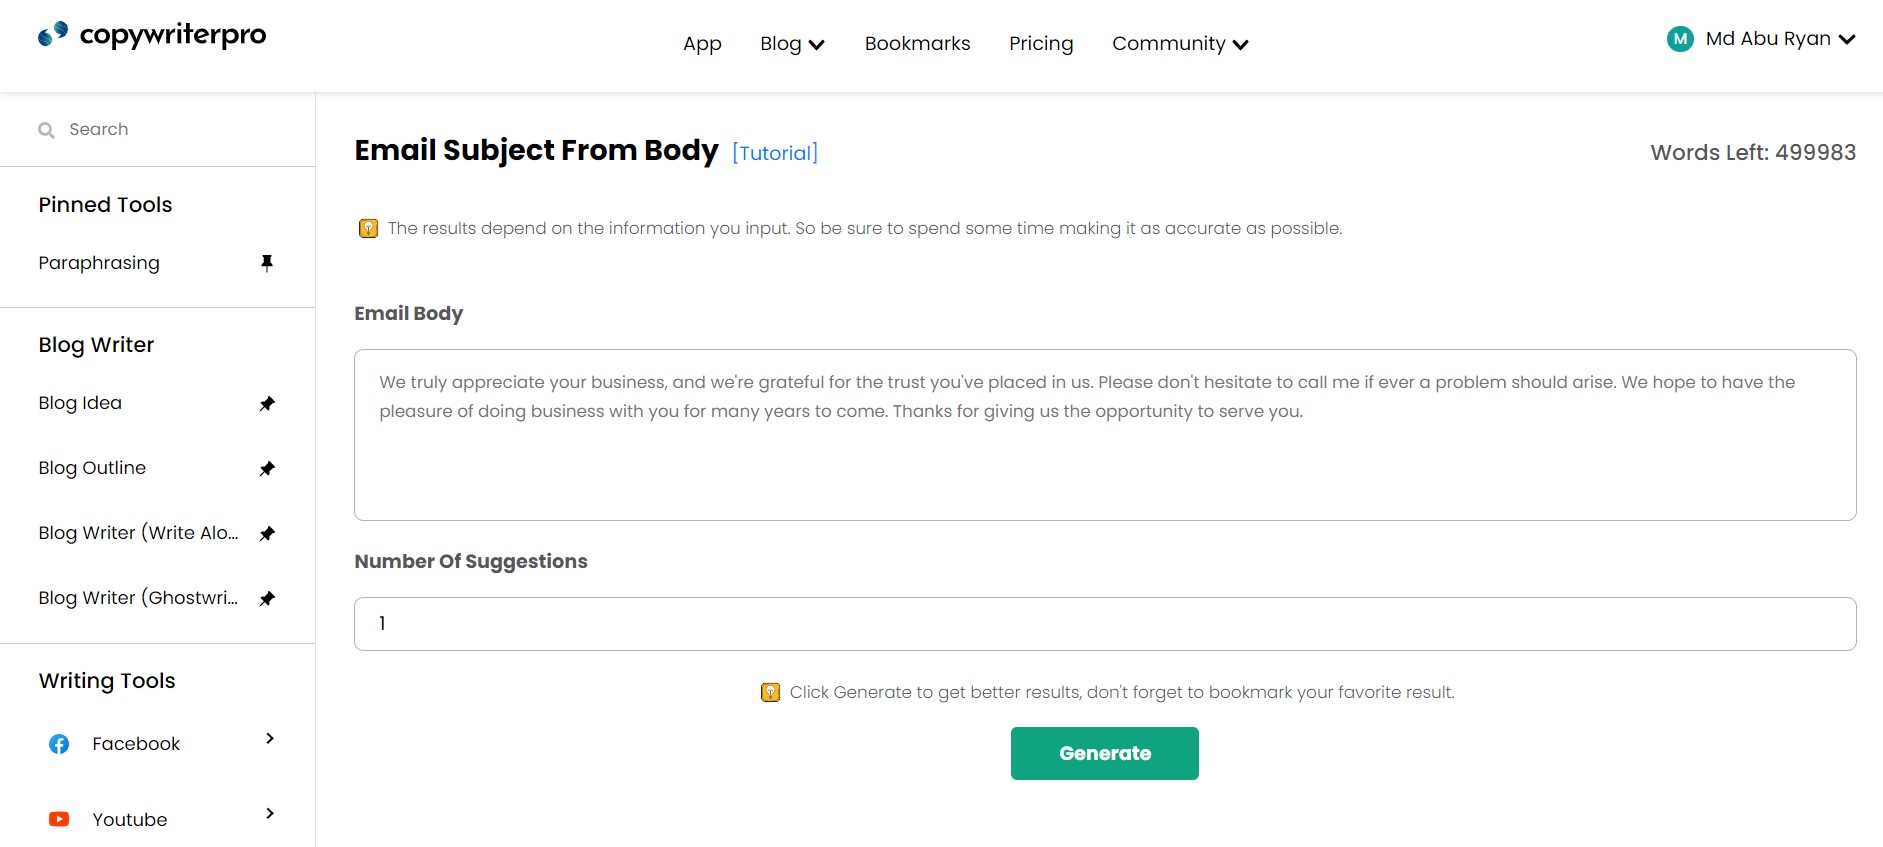Open the Md Abu Ryan account menu

[x=1780, y=39]
